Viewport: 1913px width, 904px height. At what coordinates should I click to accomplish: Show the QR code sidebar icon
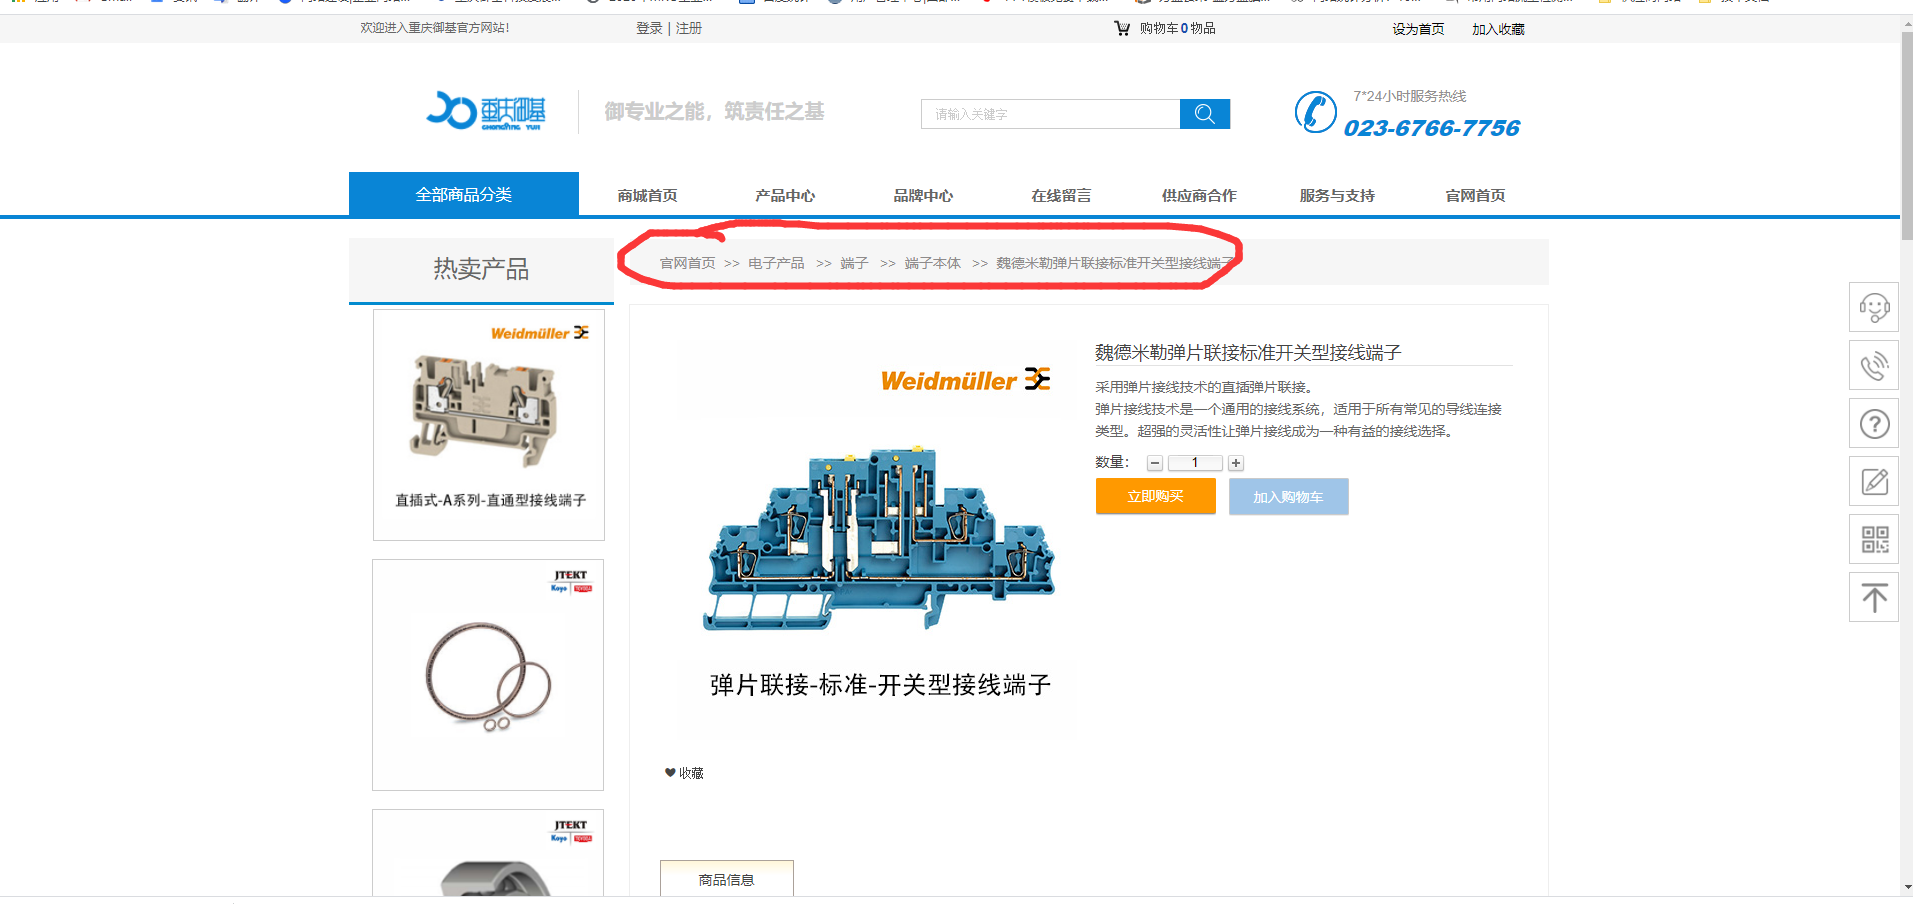pos(1874,539)
